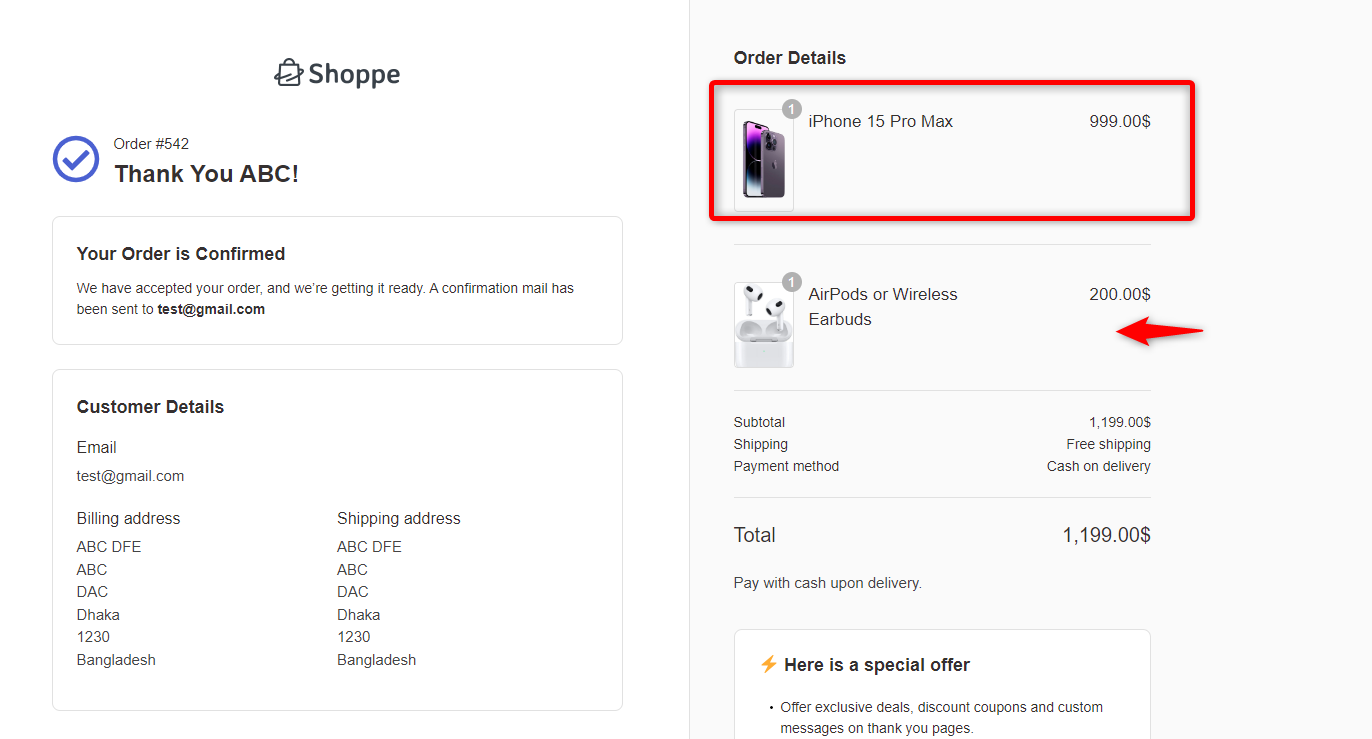Click 1230 in the billing address

pyautogui.click(x=93, y=637)
